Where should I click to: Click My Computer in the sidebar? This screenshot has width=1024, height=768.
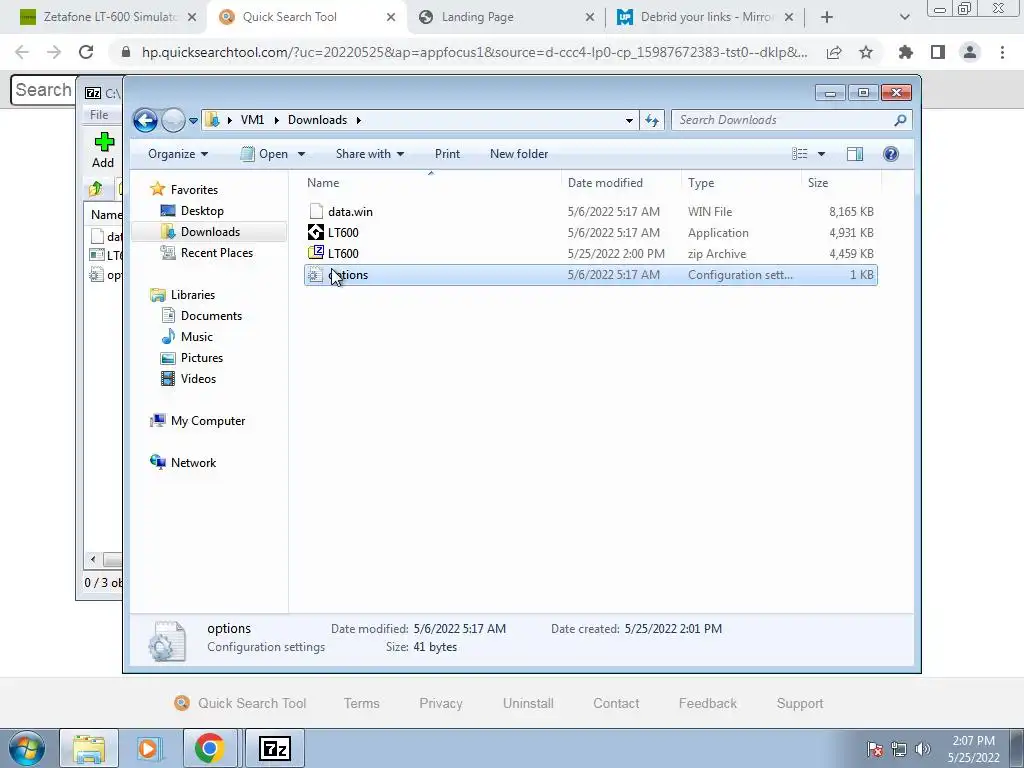tap(208, 421)
